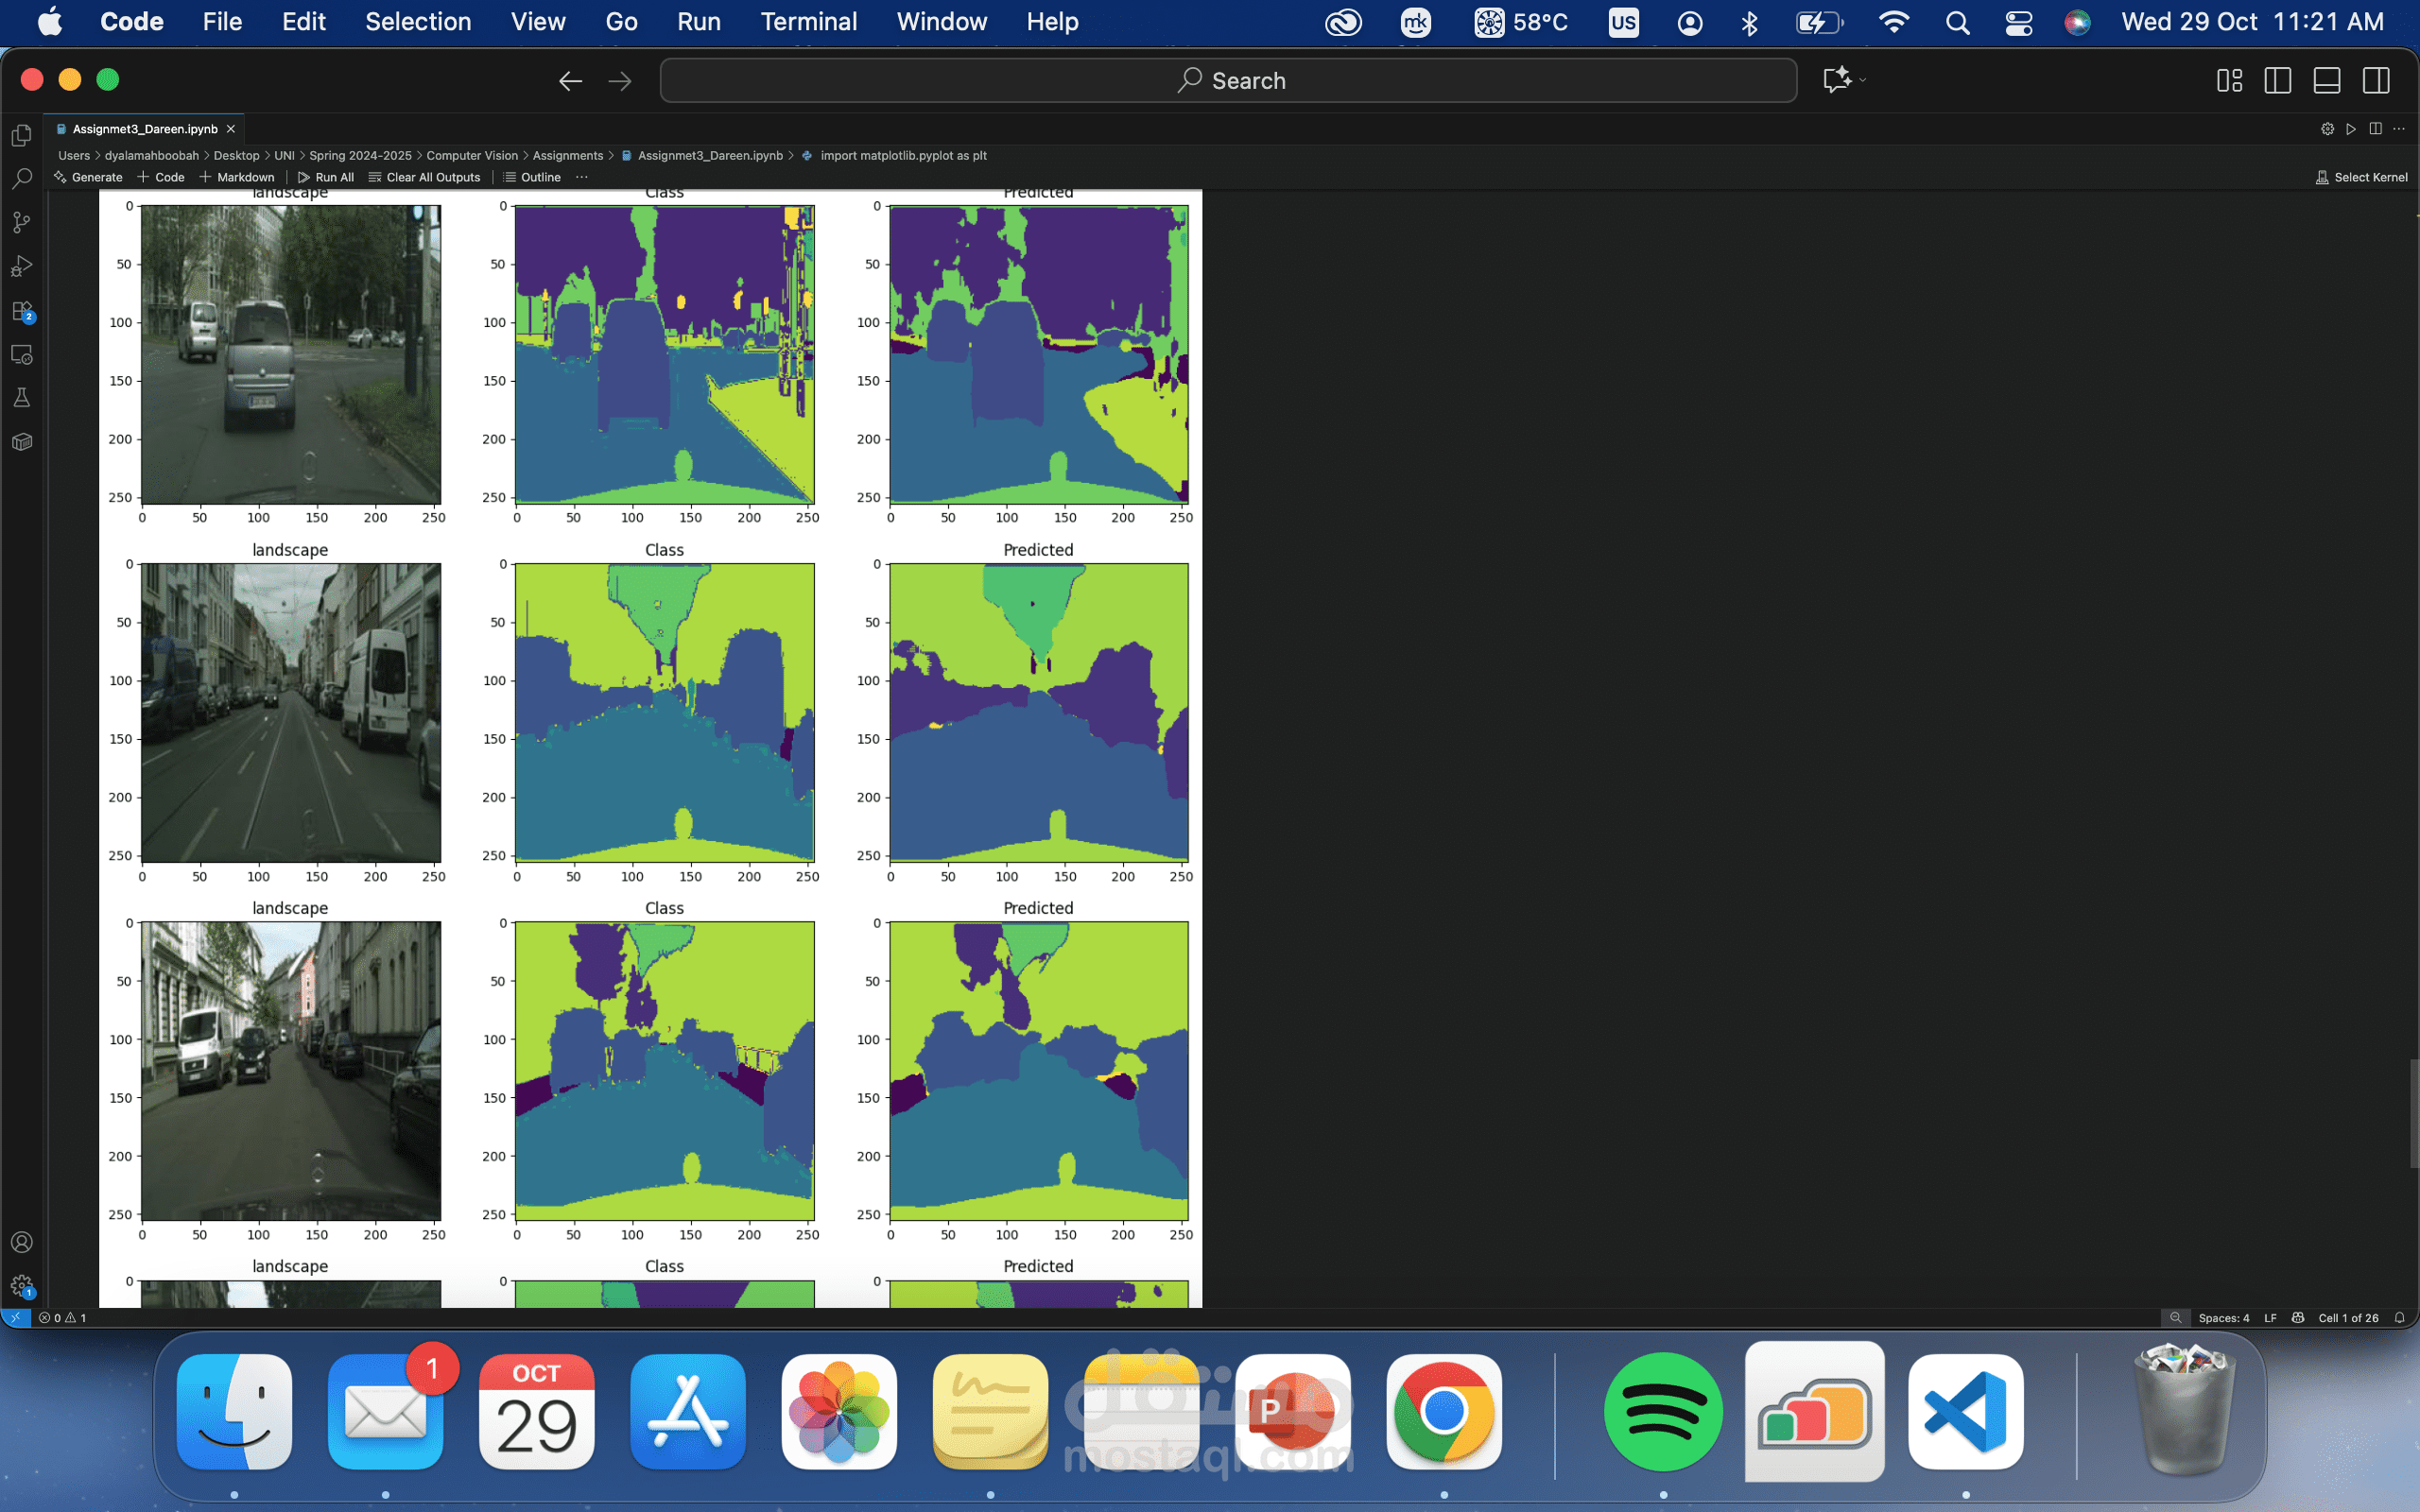The width and height of the screenshot is (2420, 1512).
Task: Expand the Computer Vision breadcrumb folder
Action: click(472, 155)
